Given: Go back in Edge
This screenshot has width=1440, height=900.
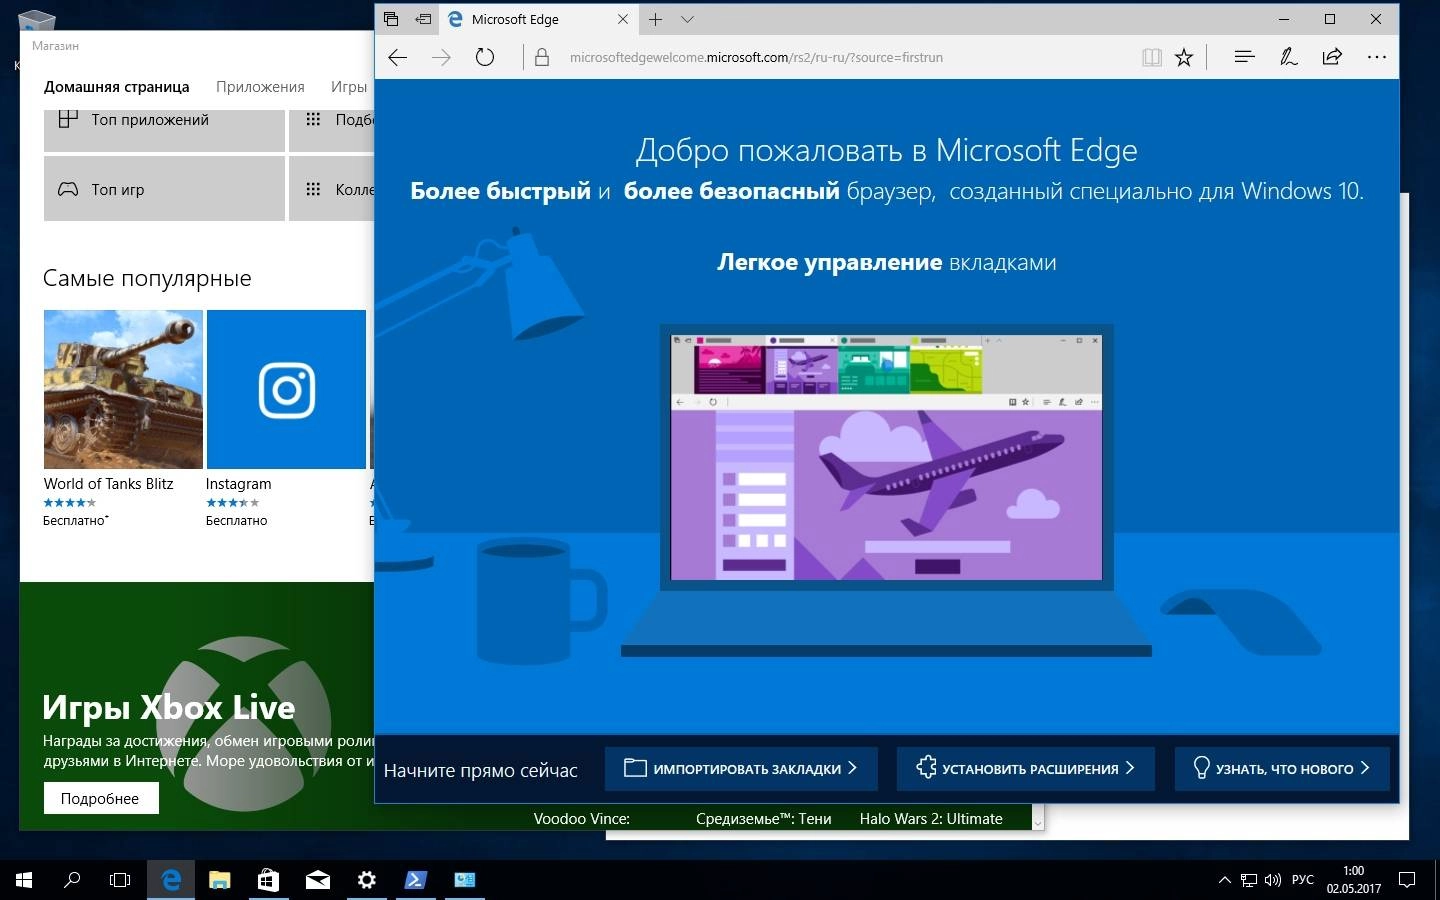Looking at the screenshot, I should [x=398, y=57].
